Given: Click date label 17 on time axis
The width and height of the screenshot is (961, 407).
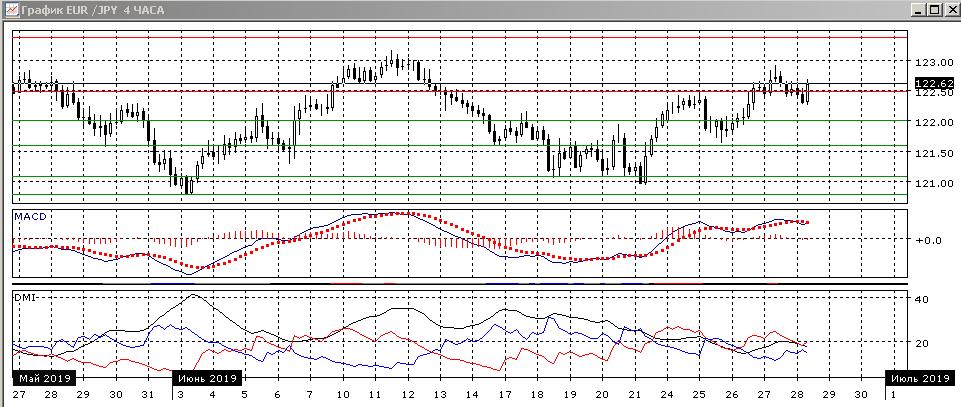Looking at the screenshot, I should click(505, 394).
